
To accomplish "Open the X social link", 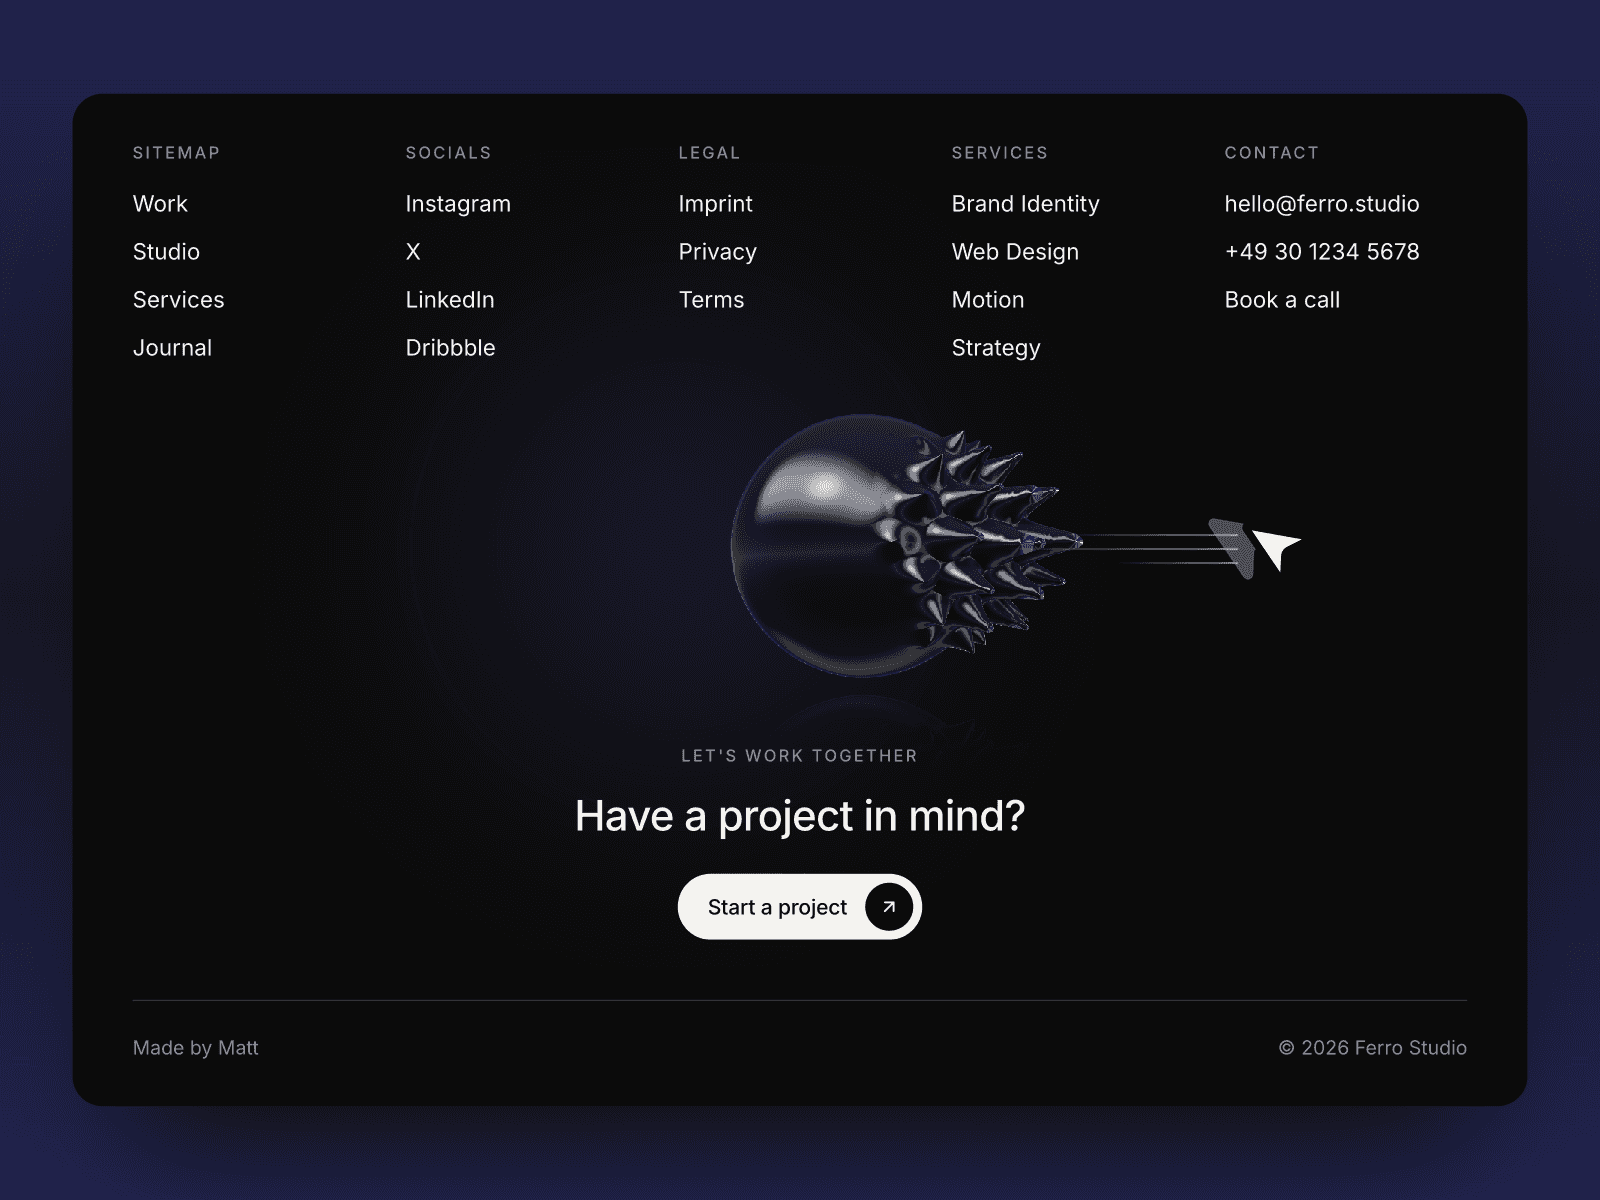I will point(413,252).
